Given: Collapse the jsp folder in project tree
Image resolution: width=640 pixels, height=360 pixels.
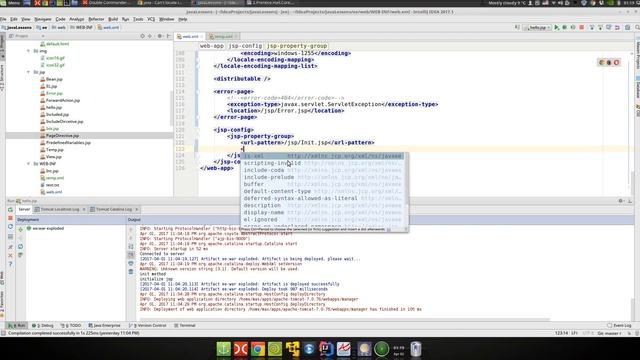Looking at the screenshot, I should pos(29,72).
